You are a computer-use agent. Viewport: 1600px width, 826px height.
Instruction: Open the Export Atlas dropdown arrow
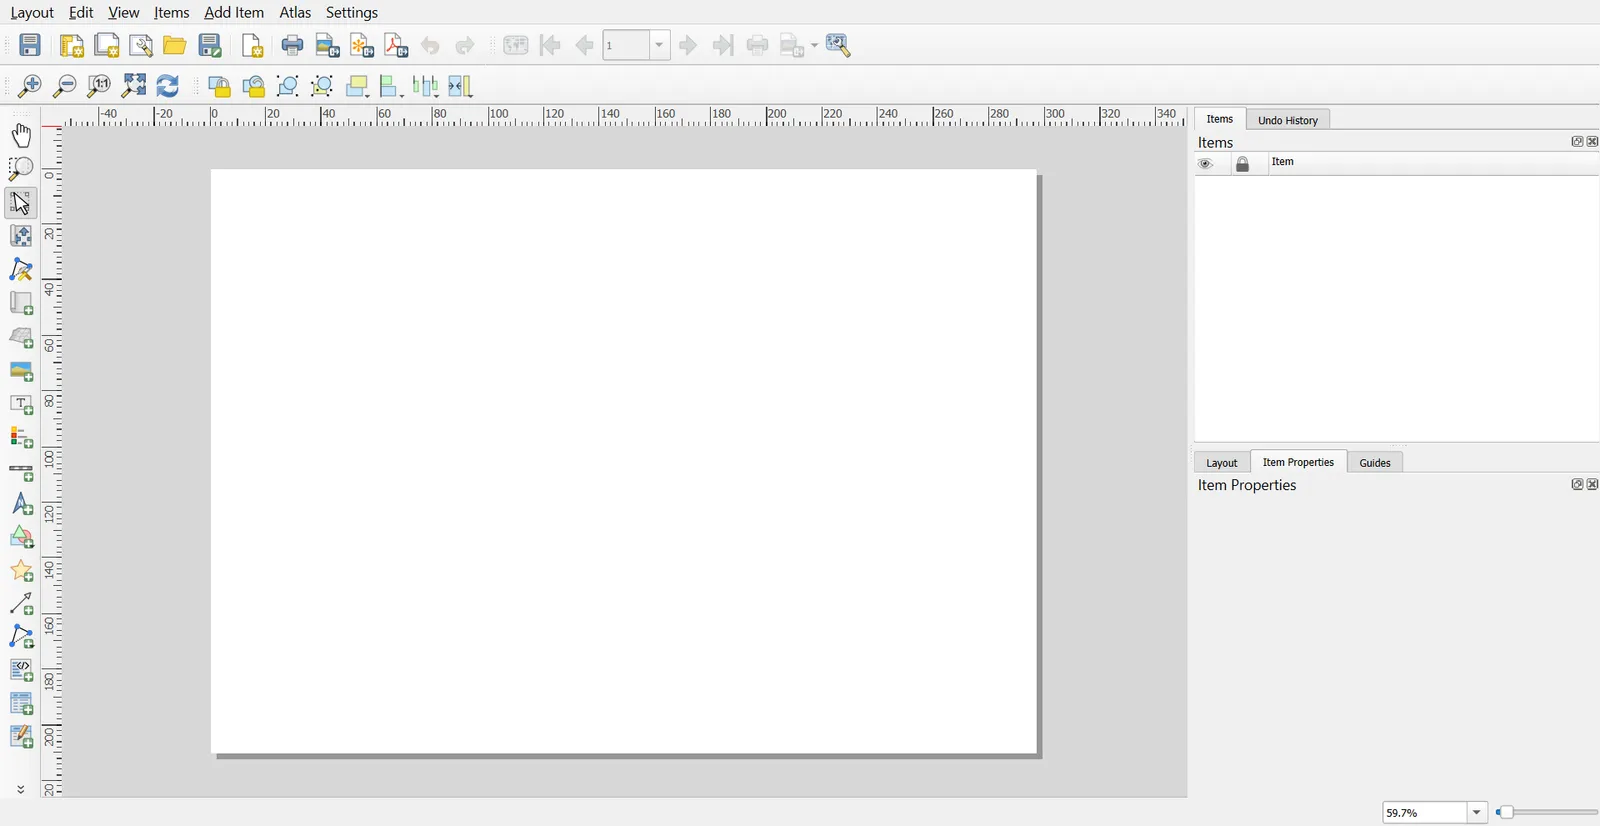(815, 46)
